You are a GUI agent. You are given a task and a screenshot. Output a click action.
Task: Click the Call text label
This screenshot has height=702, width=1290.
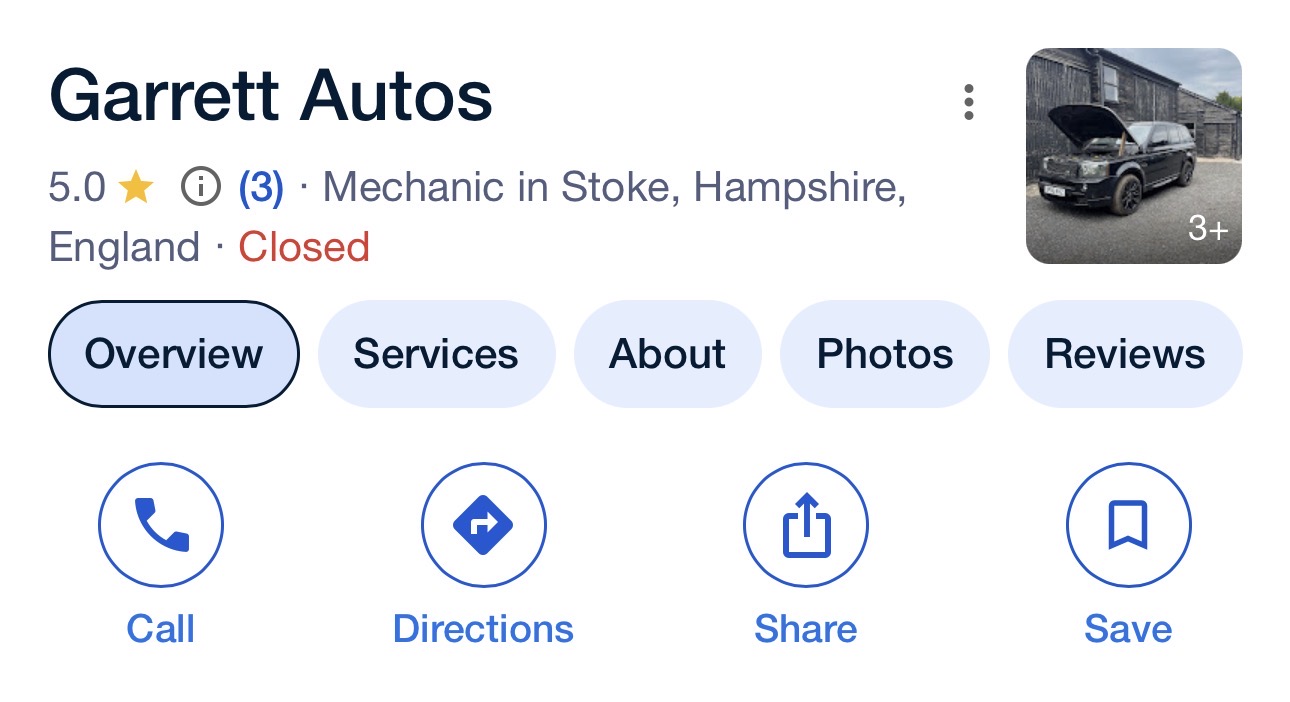[x=160, y=629]
